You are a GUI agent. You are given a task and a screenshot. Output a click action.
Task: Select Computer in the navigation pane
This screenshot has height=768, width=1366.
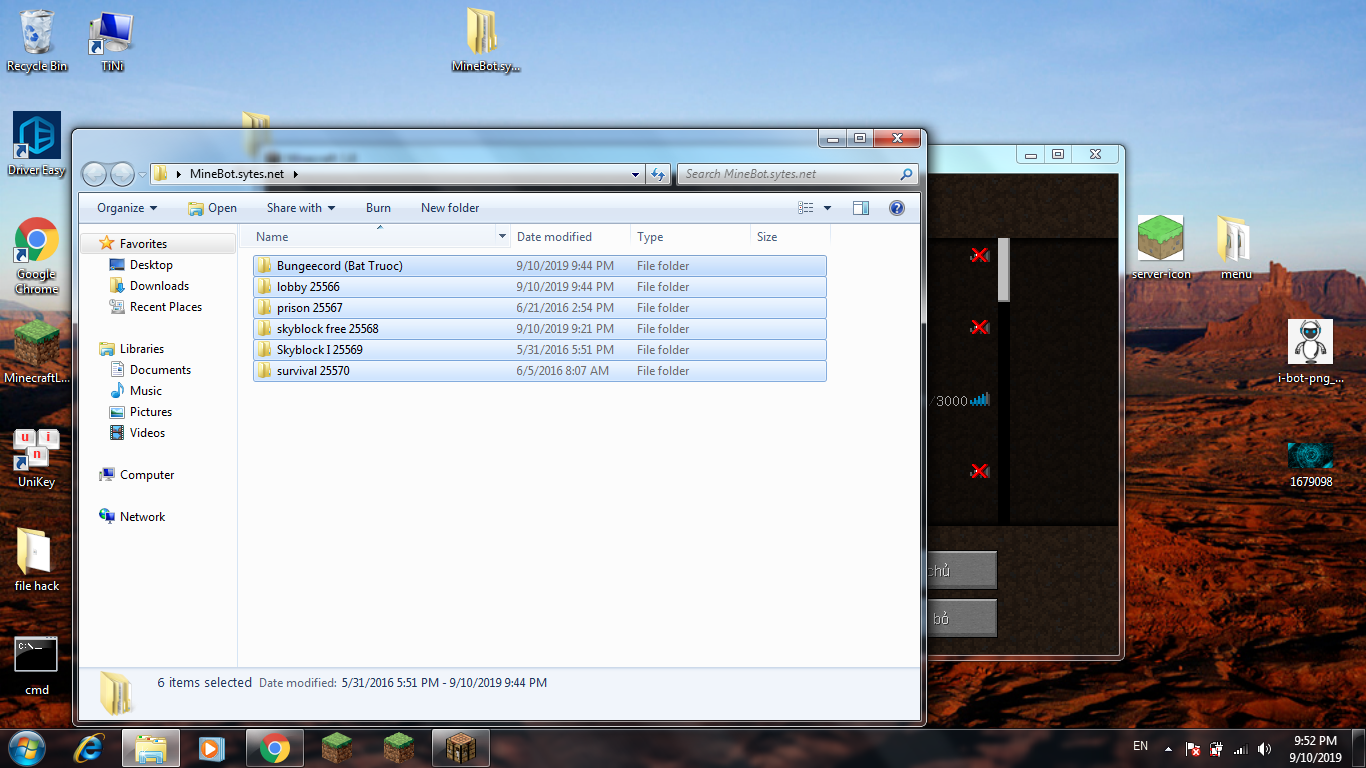pos(147,475)
